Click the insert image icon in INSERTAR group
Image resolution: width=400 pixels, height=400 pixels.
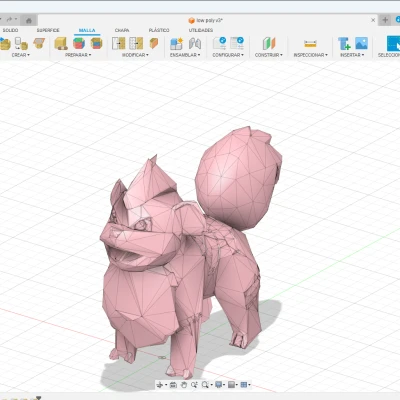361,43
